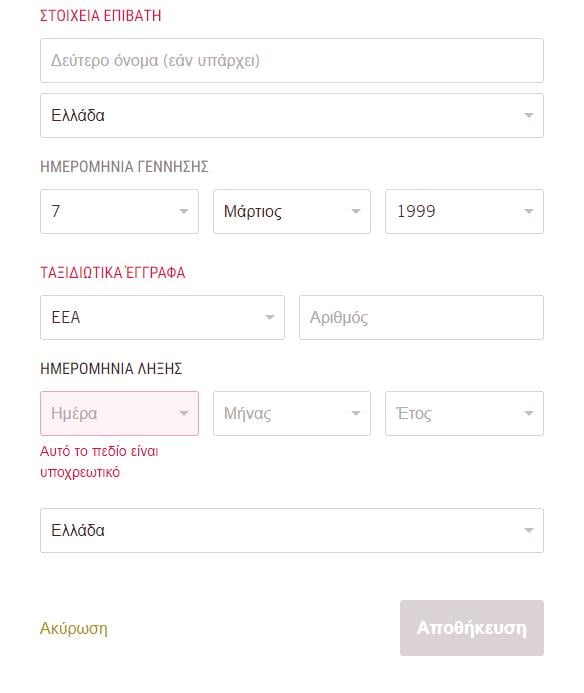The image size is (584, 693).
Task: Click arrow icon on the Μάρτιος dropdown
Action: [x=355, y=211]
